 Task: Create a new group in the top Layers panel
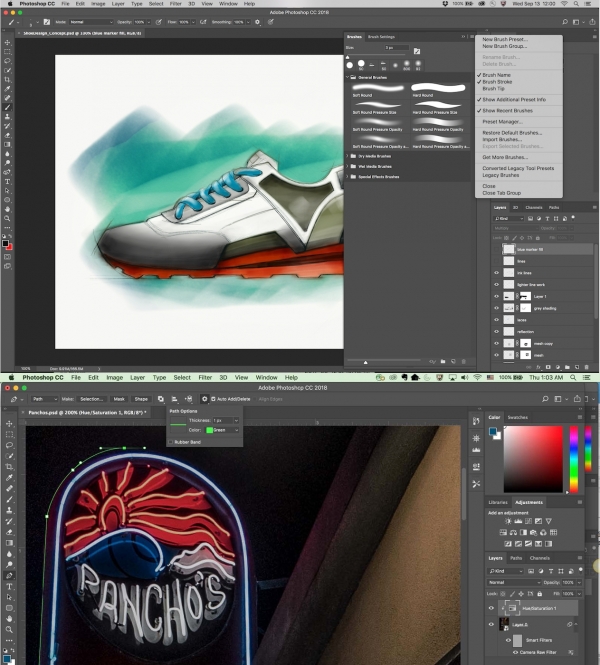tap(567, 367)
